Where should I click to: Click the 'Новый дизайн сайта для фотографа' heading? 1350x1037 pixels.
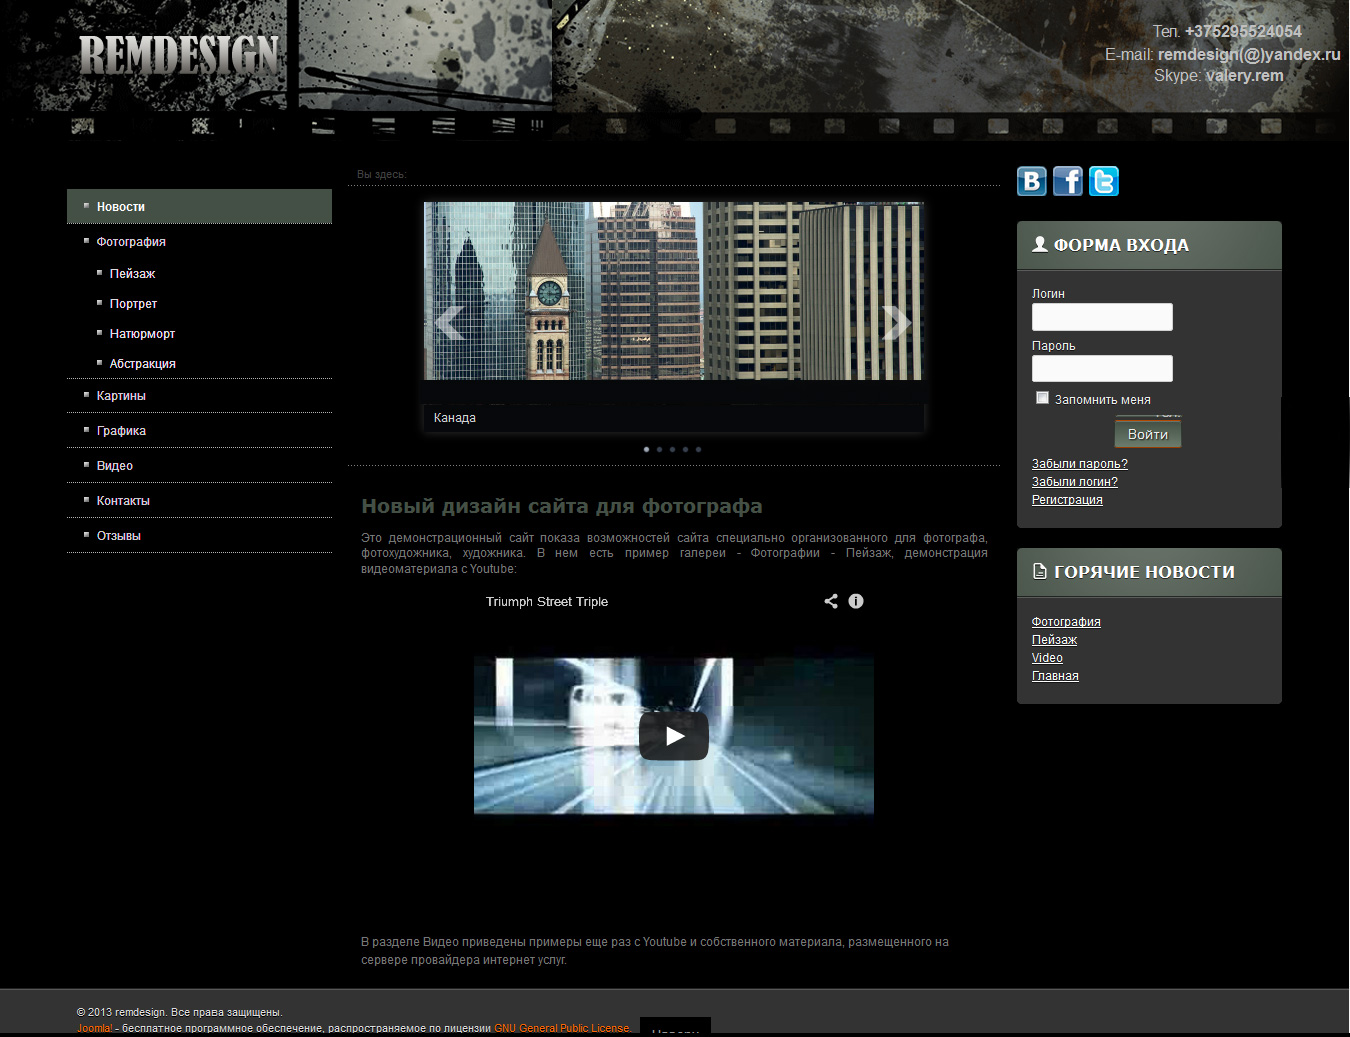point(562,506)
